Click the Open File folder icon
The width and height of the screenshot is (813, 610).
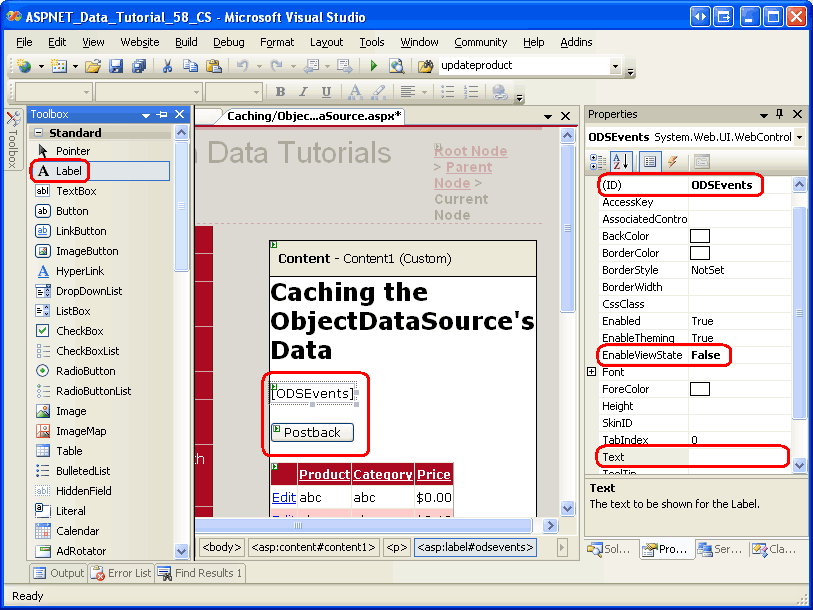(x=93, y=66)
